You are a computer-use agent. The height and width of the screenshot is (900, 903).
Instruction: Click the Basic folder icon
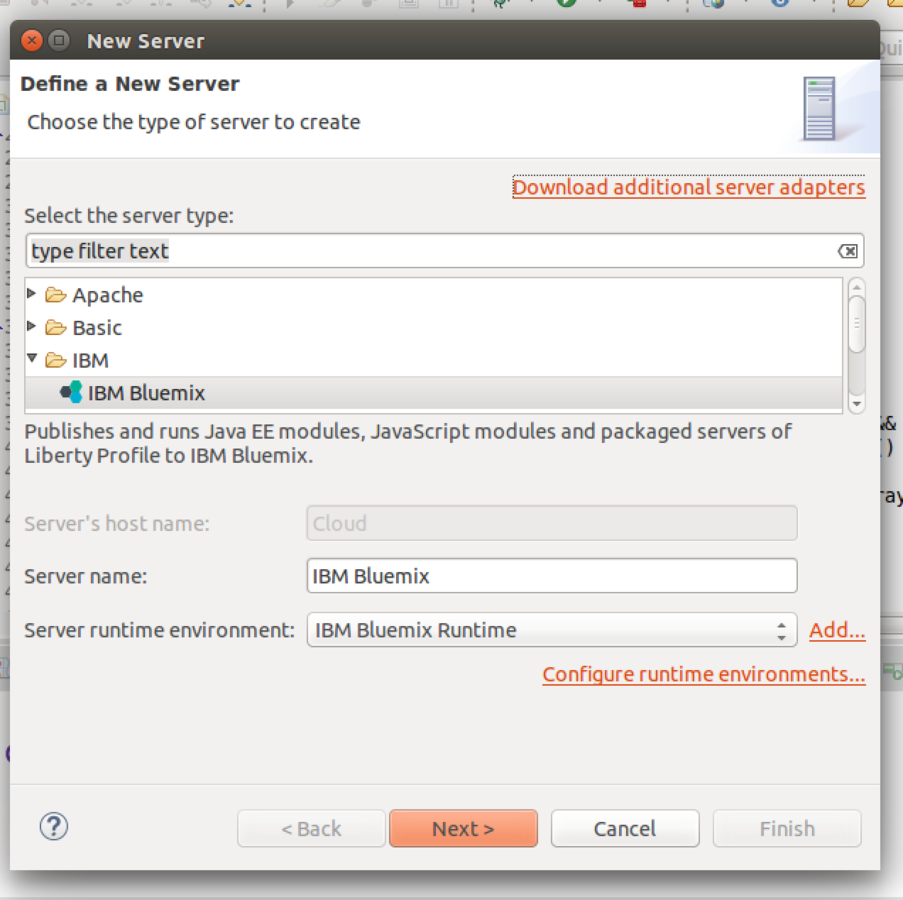(56, 328)
